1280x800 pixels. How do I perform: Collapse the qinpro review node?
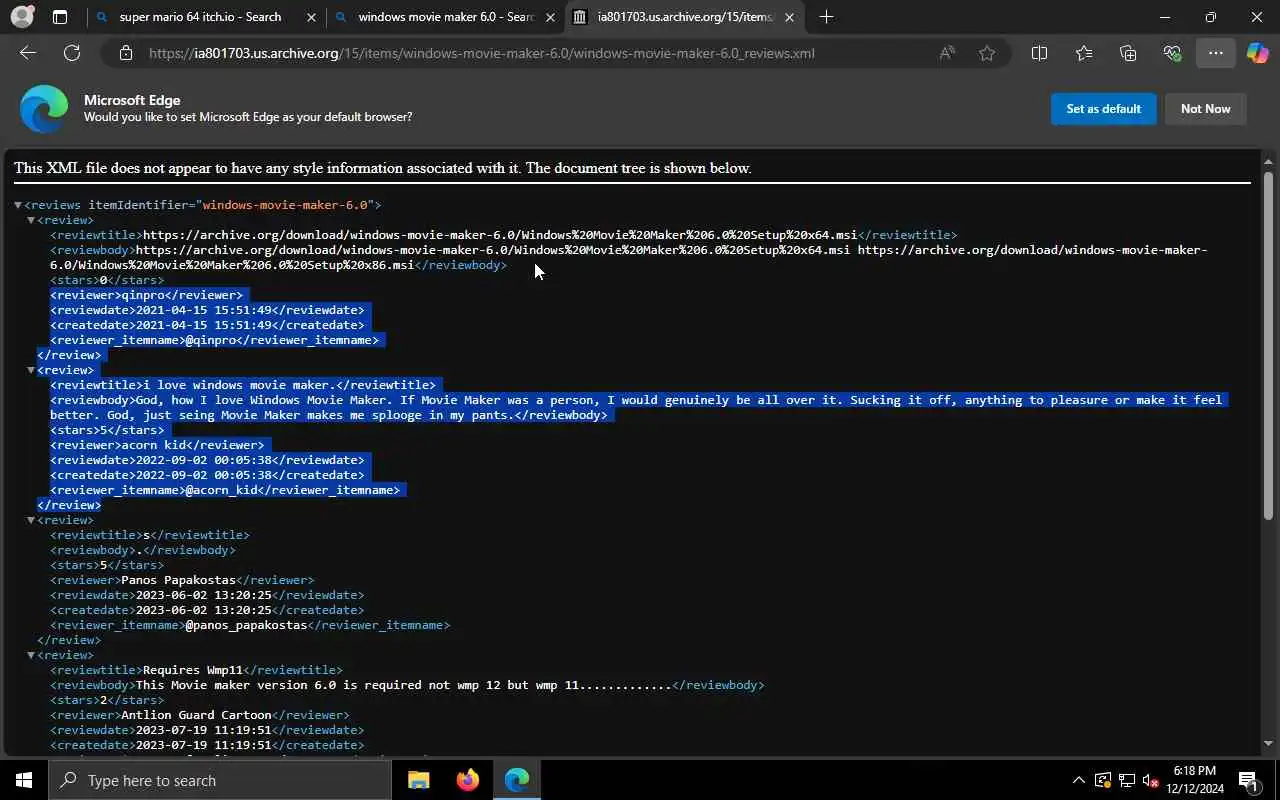pyautogui.click(x=31, y=220)
